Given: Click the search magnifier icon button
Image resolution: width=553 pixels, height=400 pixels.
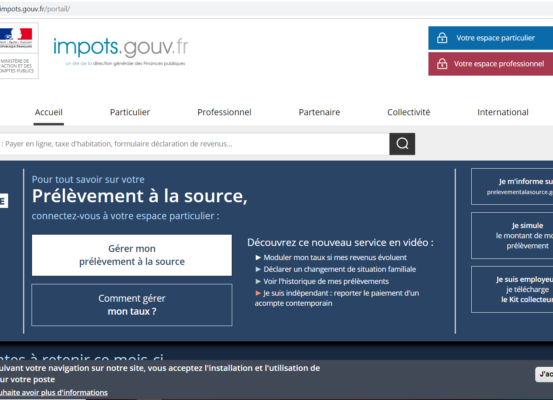Looking at the screenshot, I should click(x=402, y=144).
